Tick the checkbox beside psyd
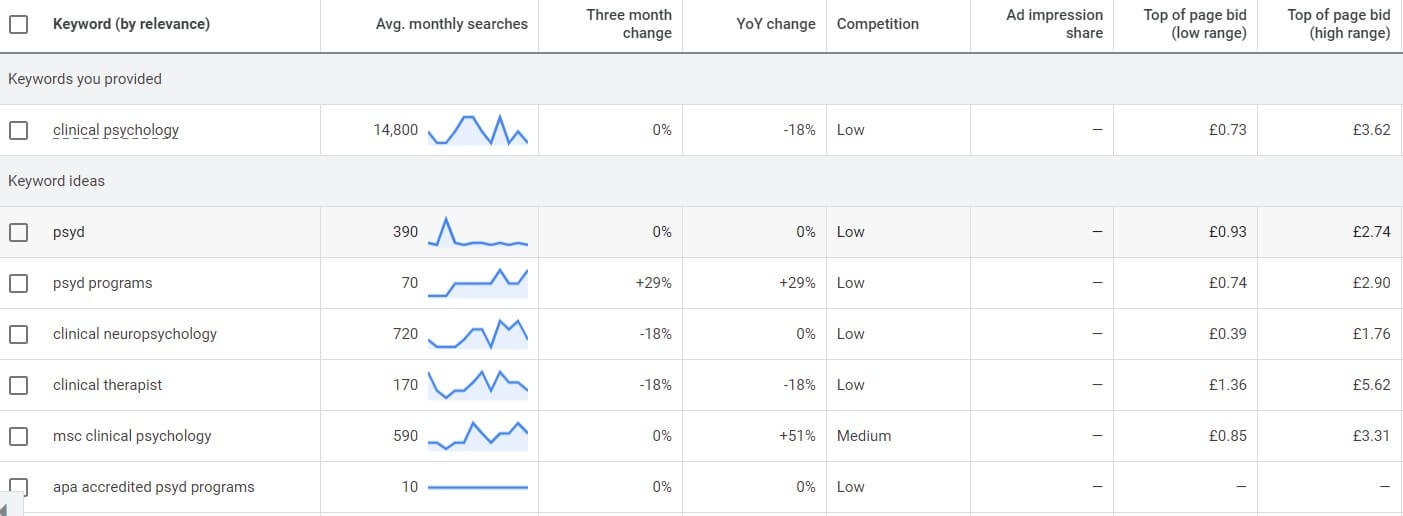The height and width of the screenshot is (516, 1403). (x=18, y=232)
